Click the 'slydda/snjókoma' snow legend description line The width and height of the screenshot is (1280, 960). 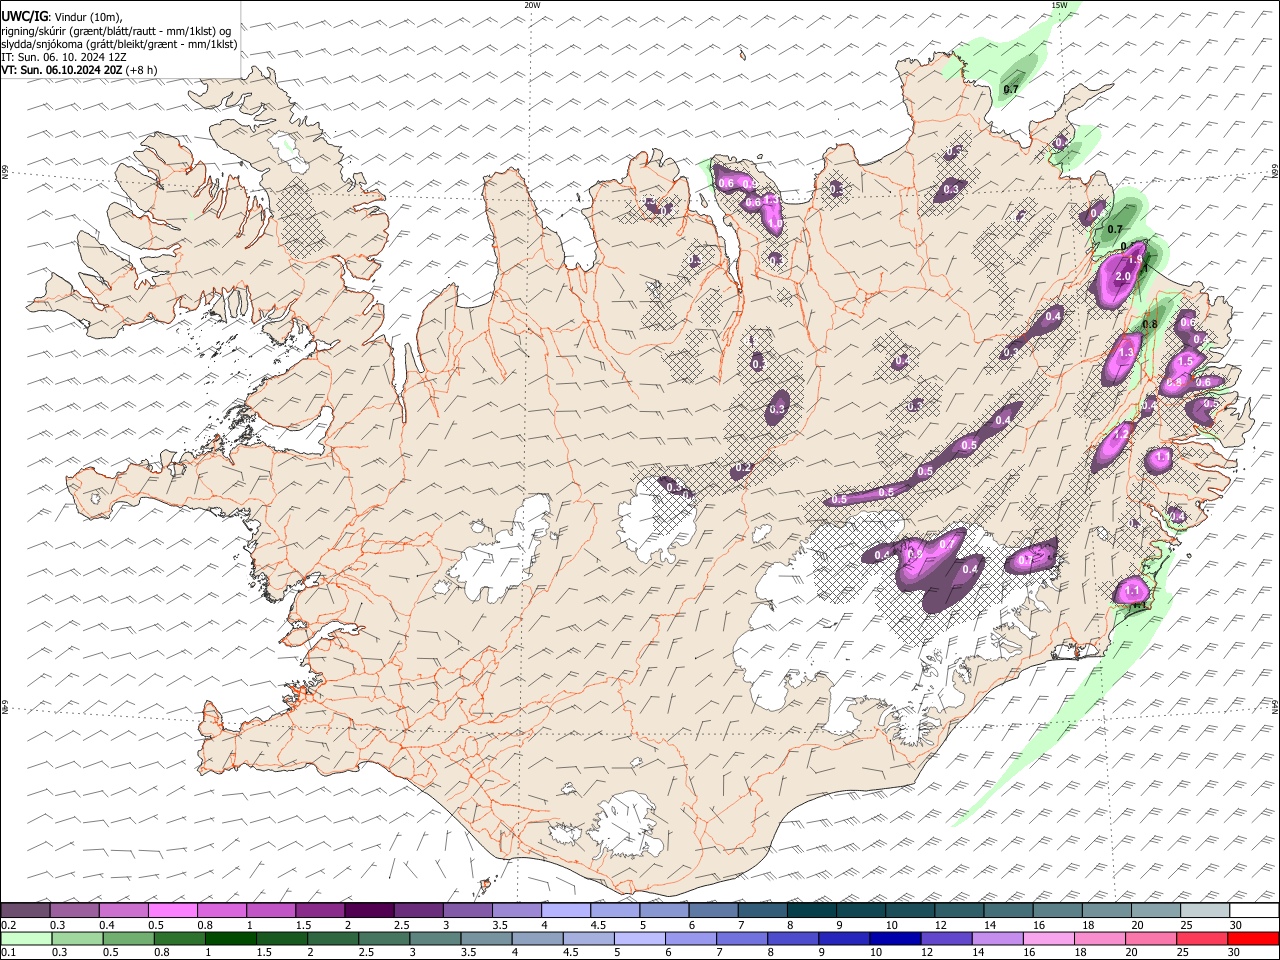[119, 44]
